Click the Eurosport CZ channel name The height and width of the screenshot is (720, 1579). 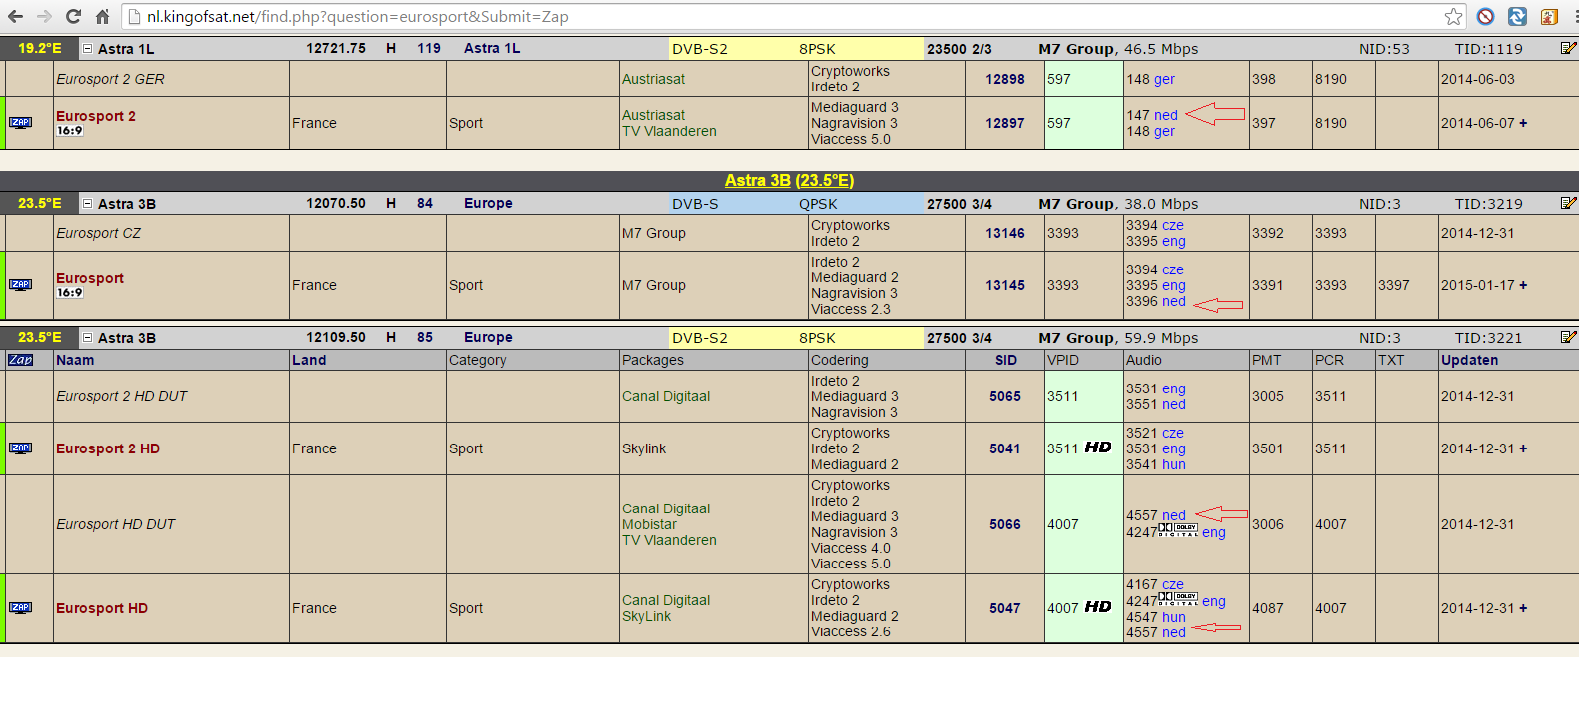tap(98, 233)
